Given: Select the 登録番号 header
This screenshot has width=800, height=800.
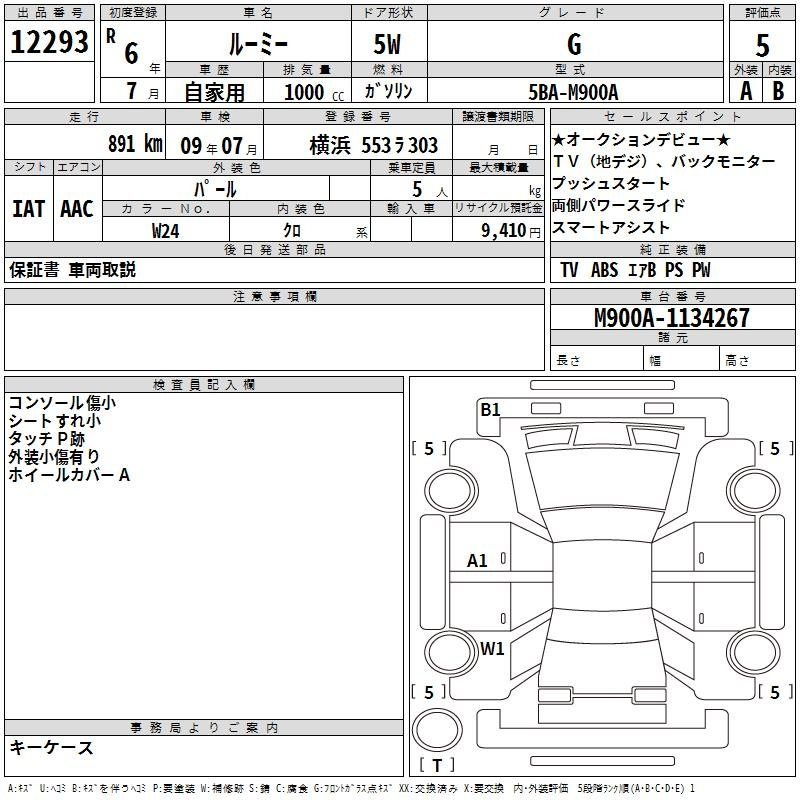Looking at the screenshot, I should 358,116.
